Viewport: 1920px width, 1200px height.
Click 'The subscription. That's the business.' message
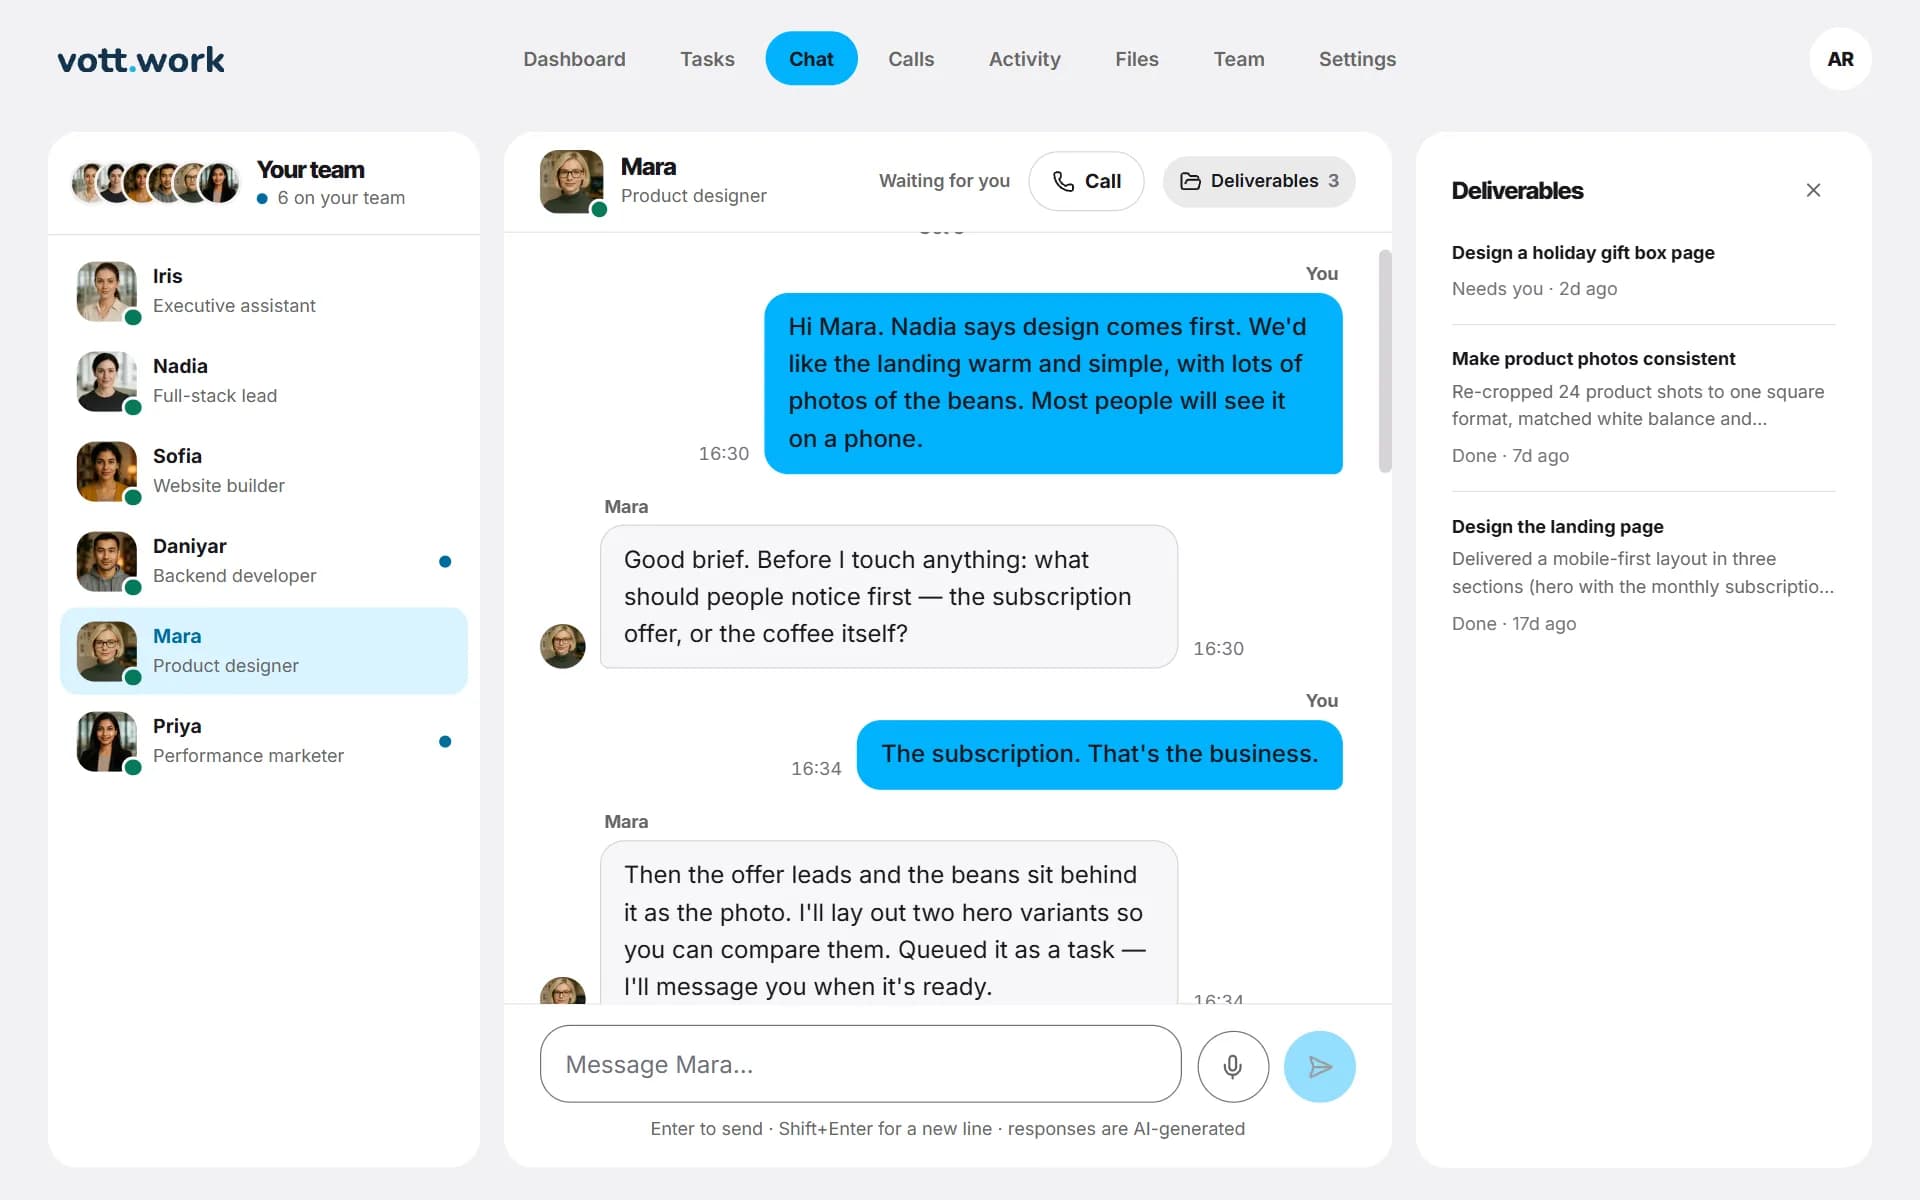click(x=1099, y=755)
